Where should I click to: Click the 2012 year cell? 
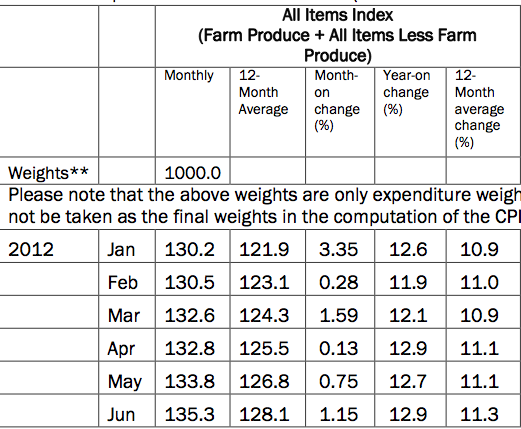pos(31,249)
